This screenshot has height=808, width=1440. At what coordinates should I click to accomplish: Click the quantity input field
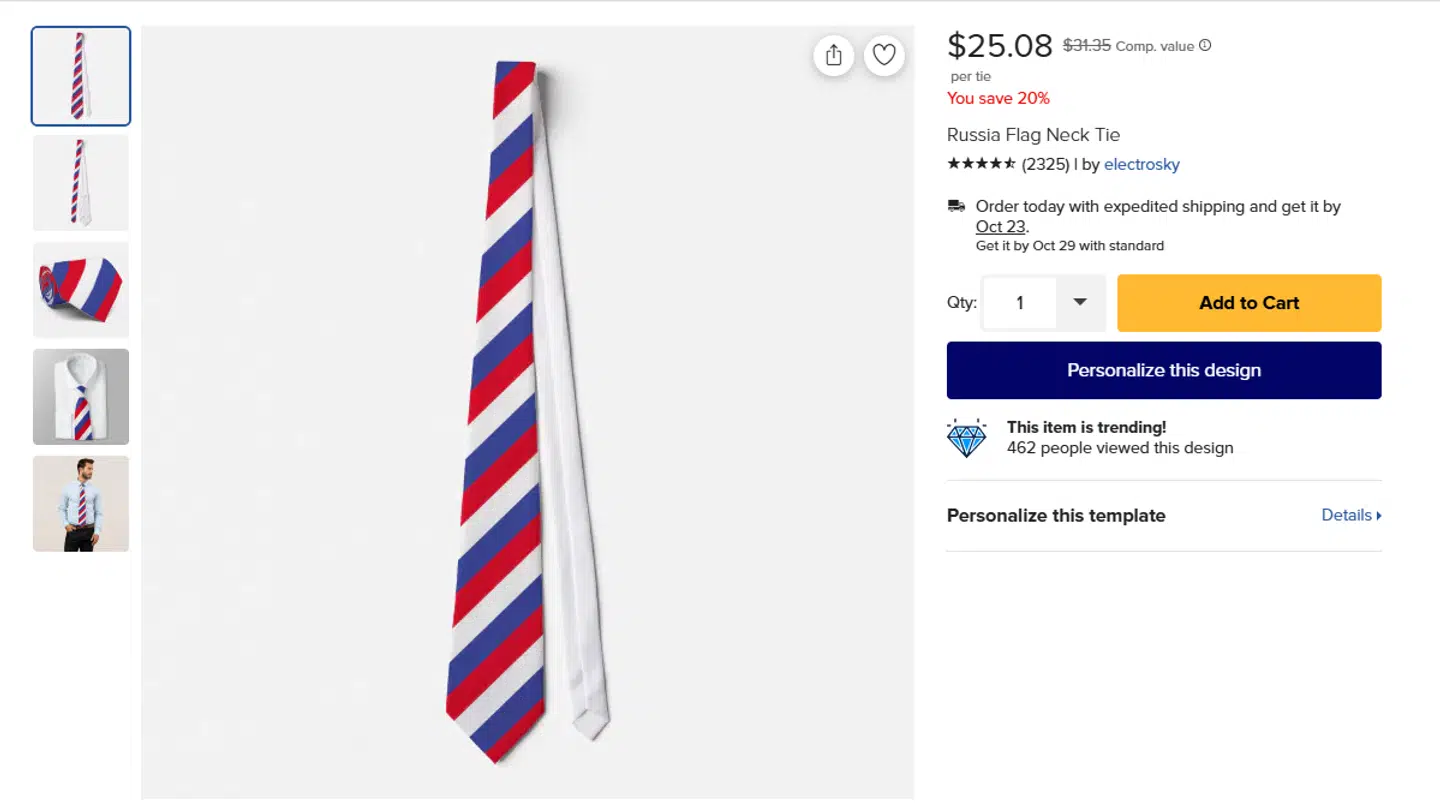(x=1020, y=302)
